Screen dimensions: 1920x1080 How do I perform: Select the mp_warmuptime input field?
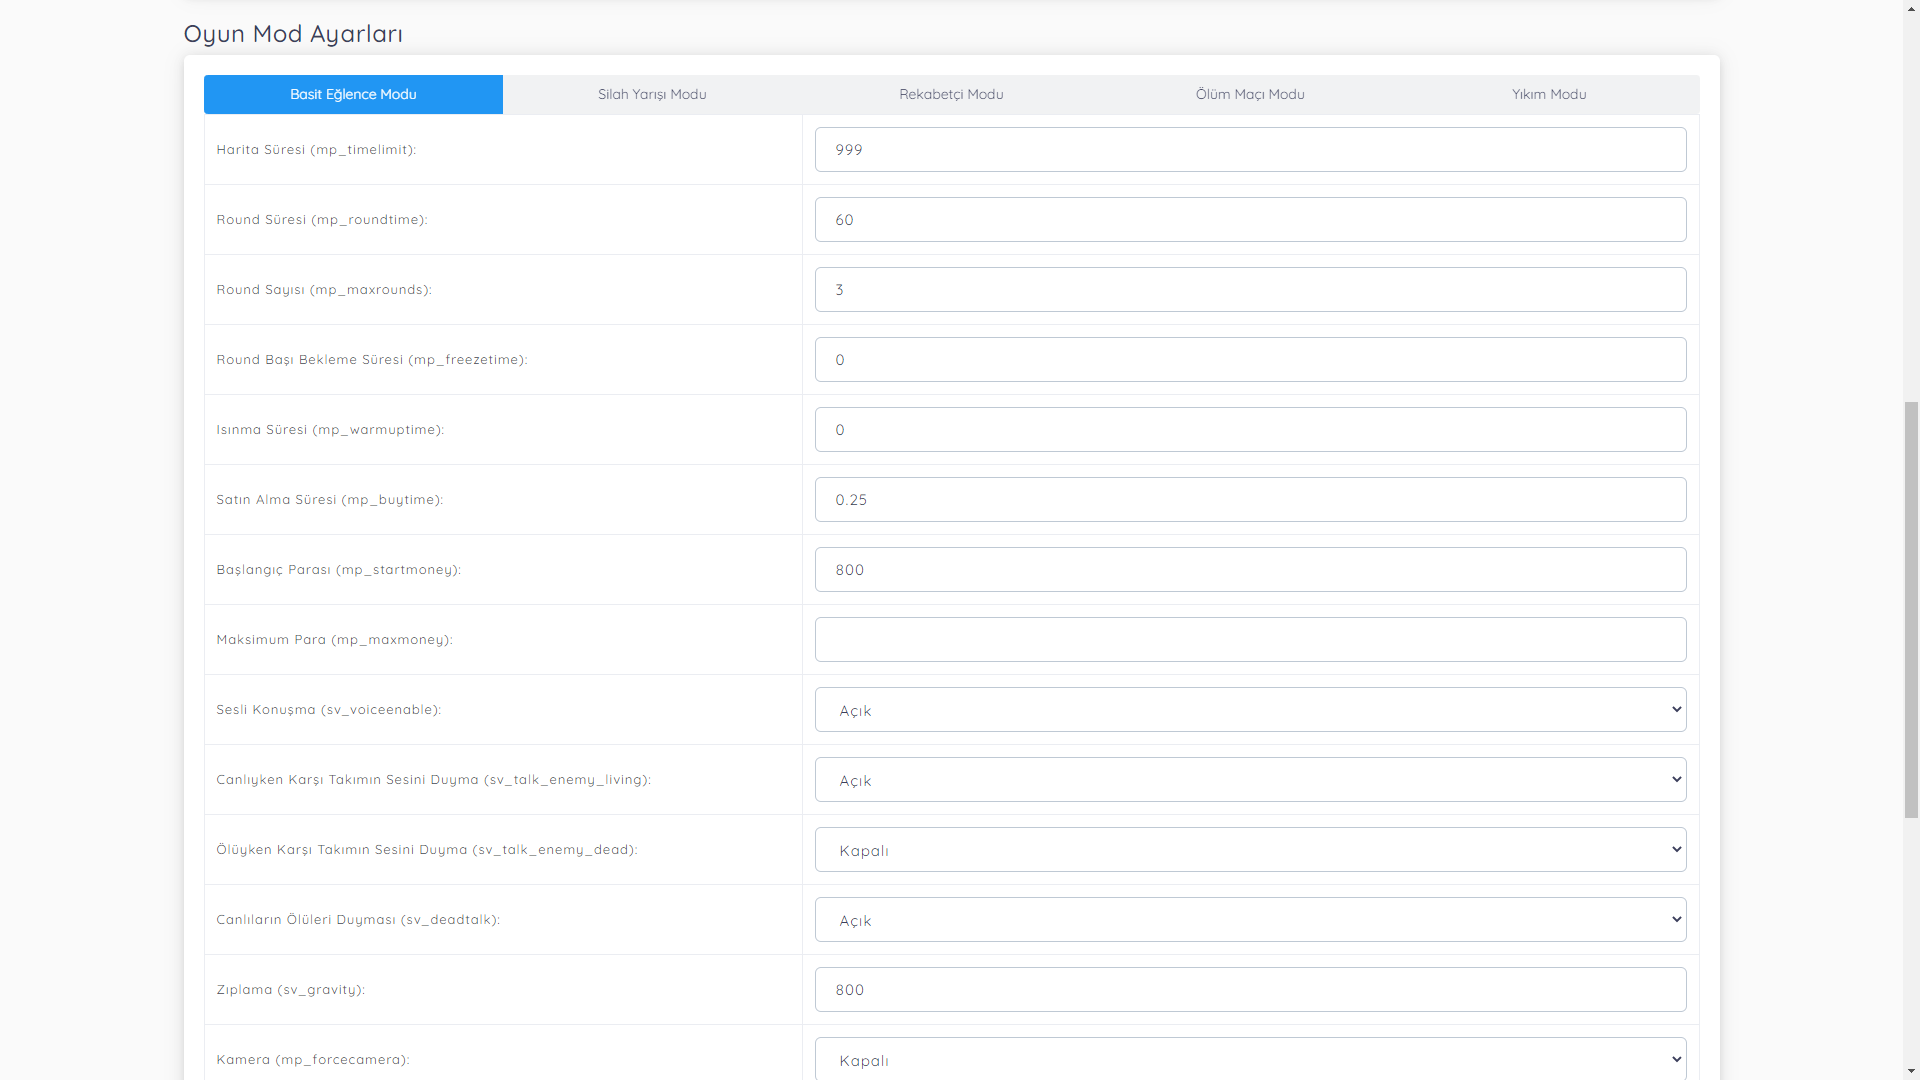(1250, 429)
